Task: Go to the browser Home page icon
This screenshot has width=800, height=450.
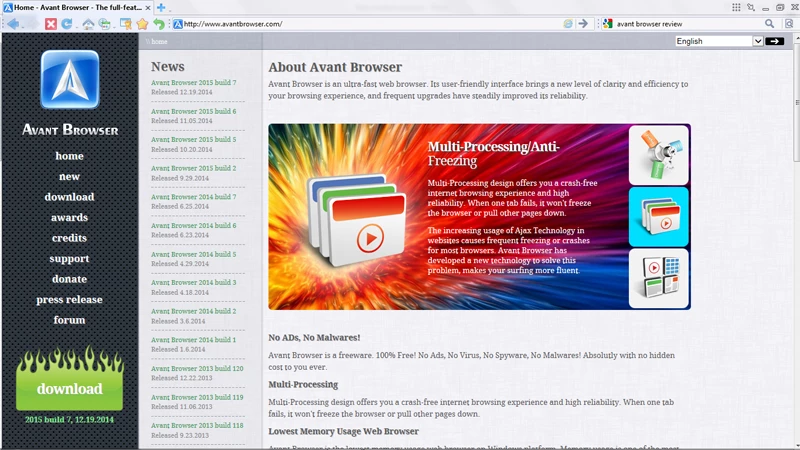Action: (89, 23)
